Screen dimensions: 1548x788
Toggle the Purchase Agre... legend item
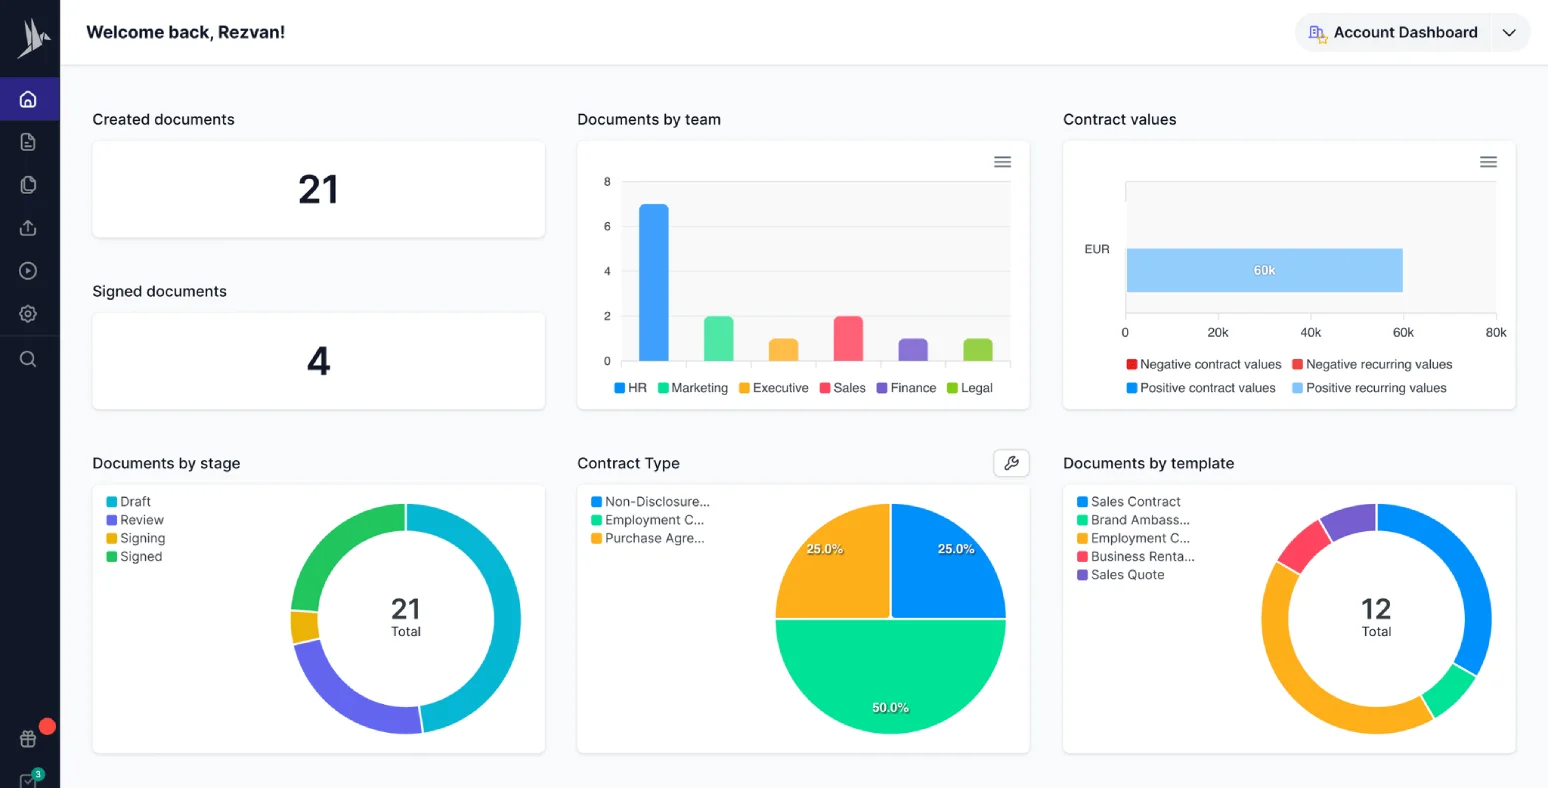648,538
